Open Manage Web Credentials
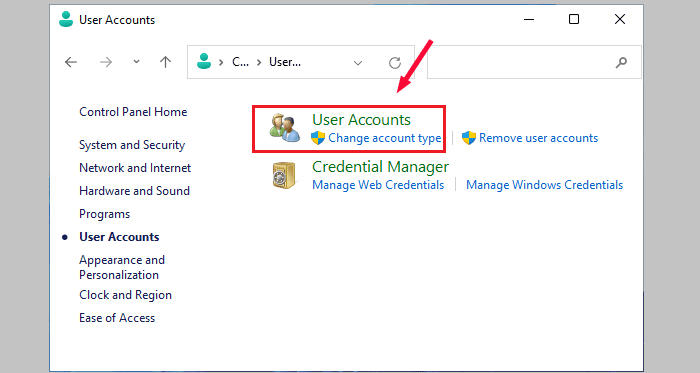Viewport: 700px width, 373px height. (378, 185)
